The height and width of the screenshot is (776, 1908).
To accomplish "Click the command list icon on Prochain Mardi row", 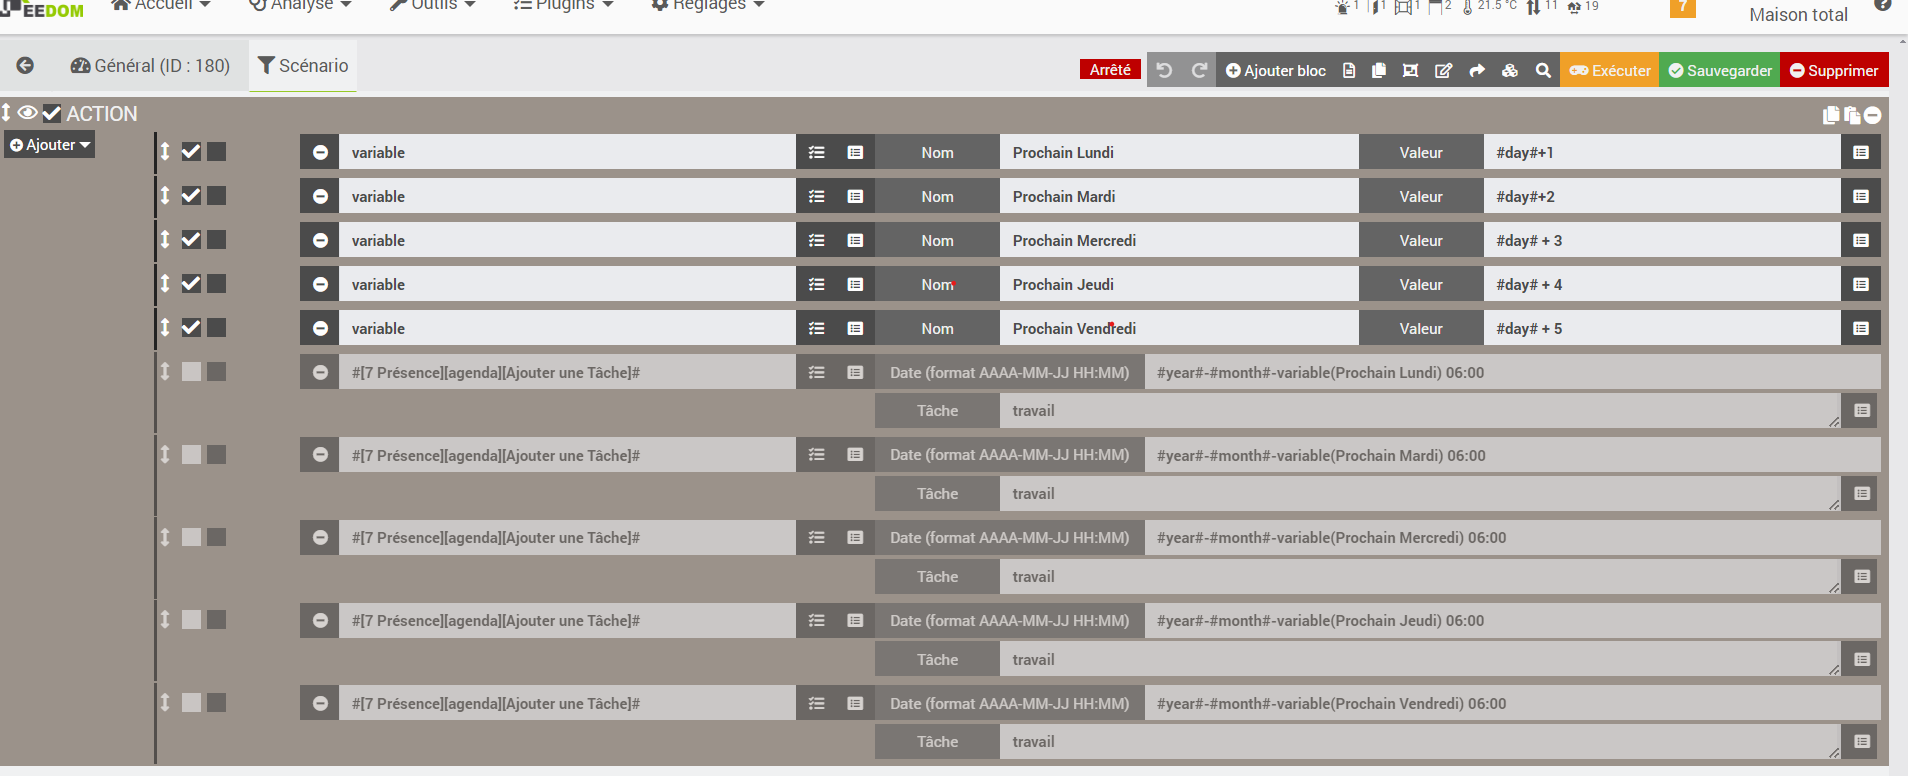I will [855, 196].
